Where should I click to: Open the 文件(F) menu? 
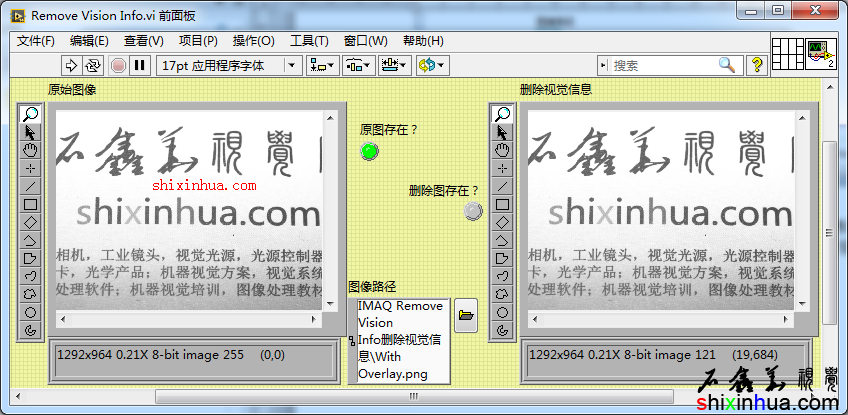[35, 41]
